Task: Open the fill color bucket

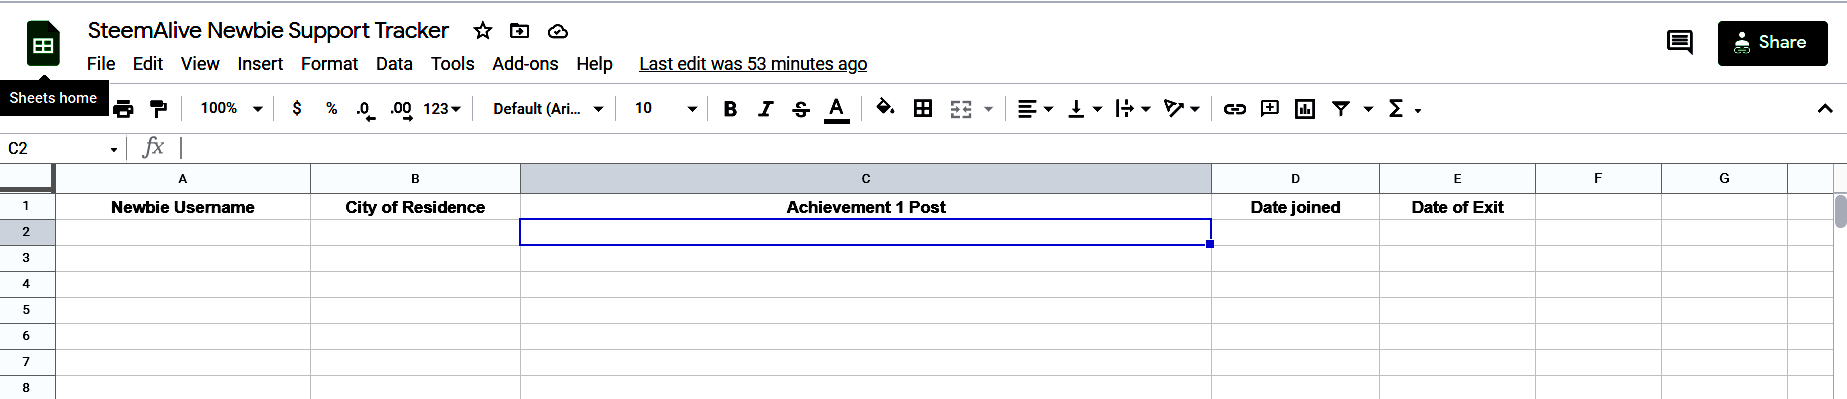Action: pyautogui.click(x=885, y=108)
